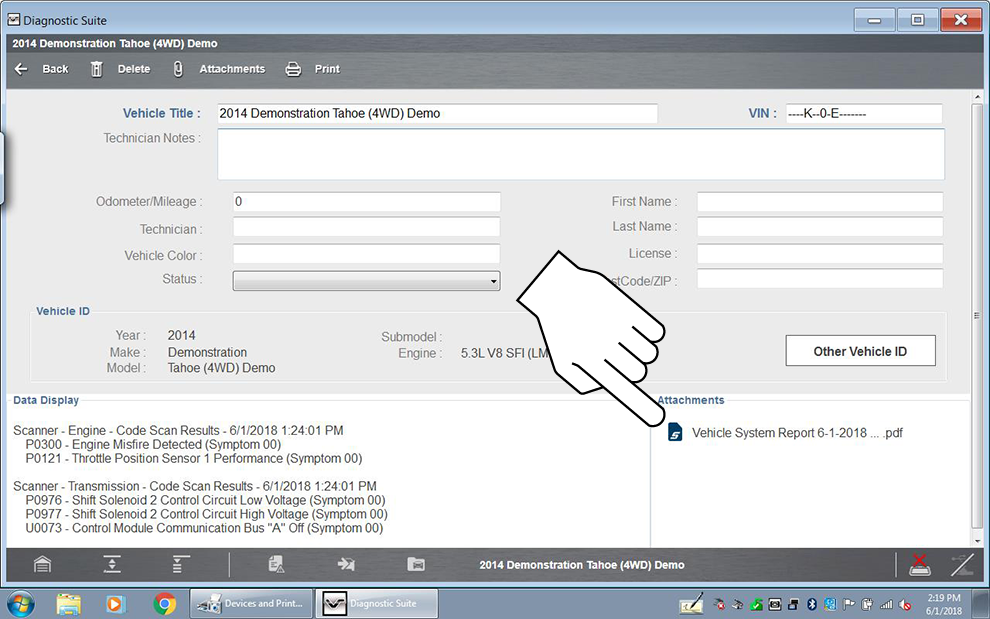
Task: Open the Vehicle System Report PDF attachment
Action: [796, 433]
